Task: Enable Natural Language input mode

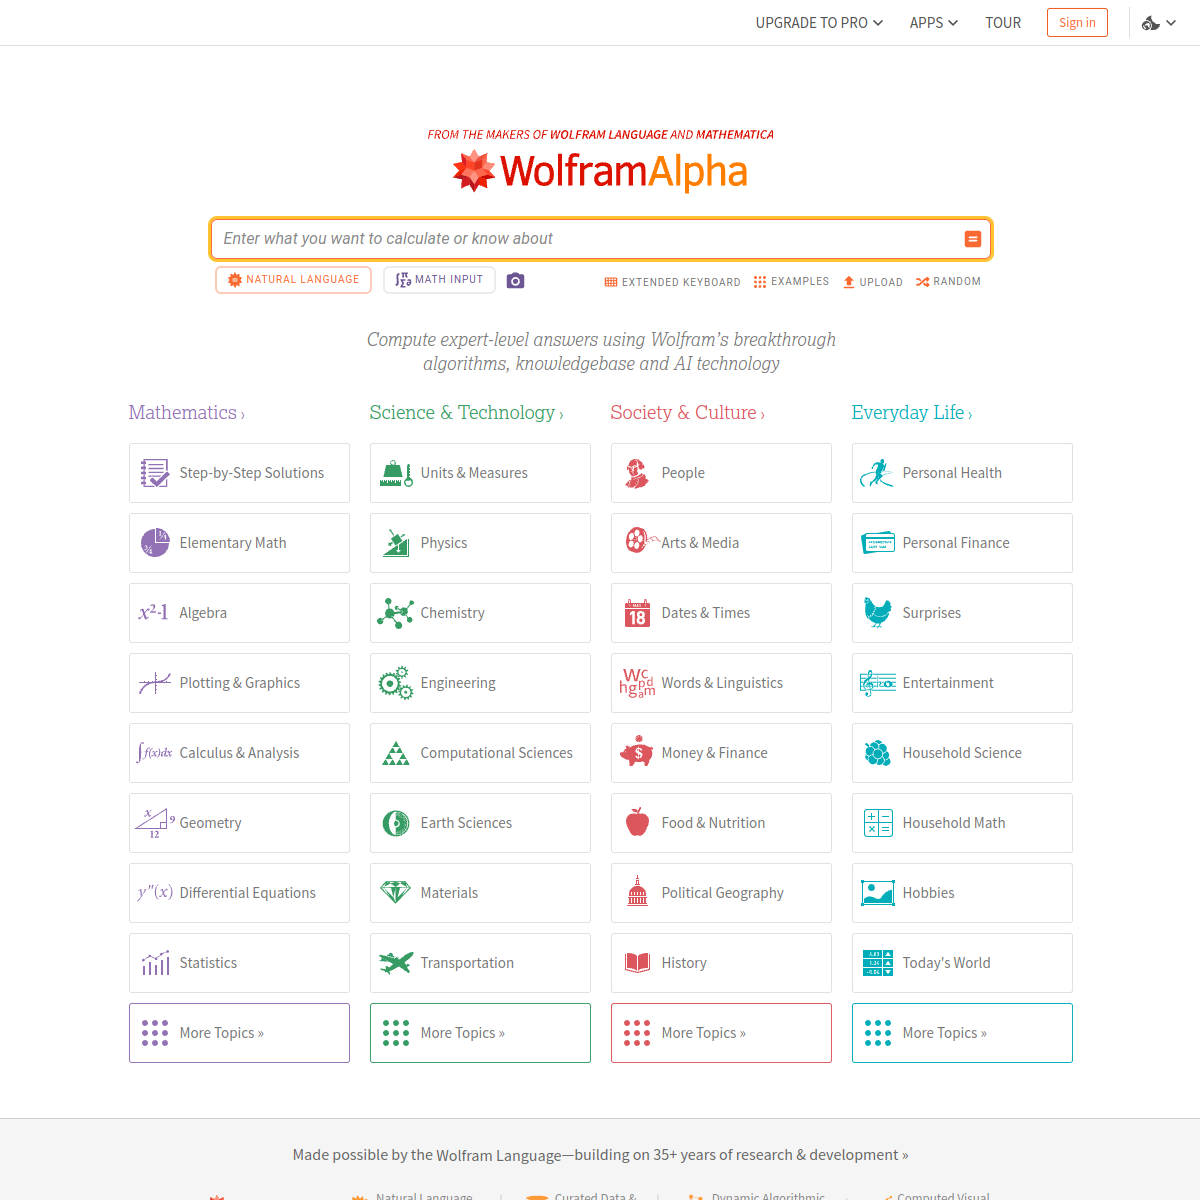Action: click(293, 279)
